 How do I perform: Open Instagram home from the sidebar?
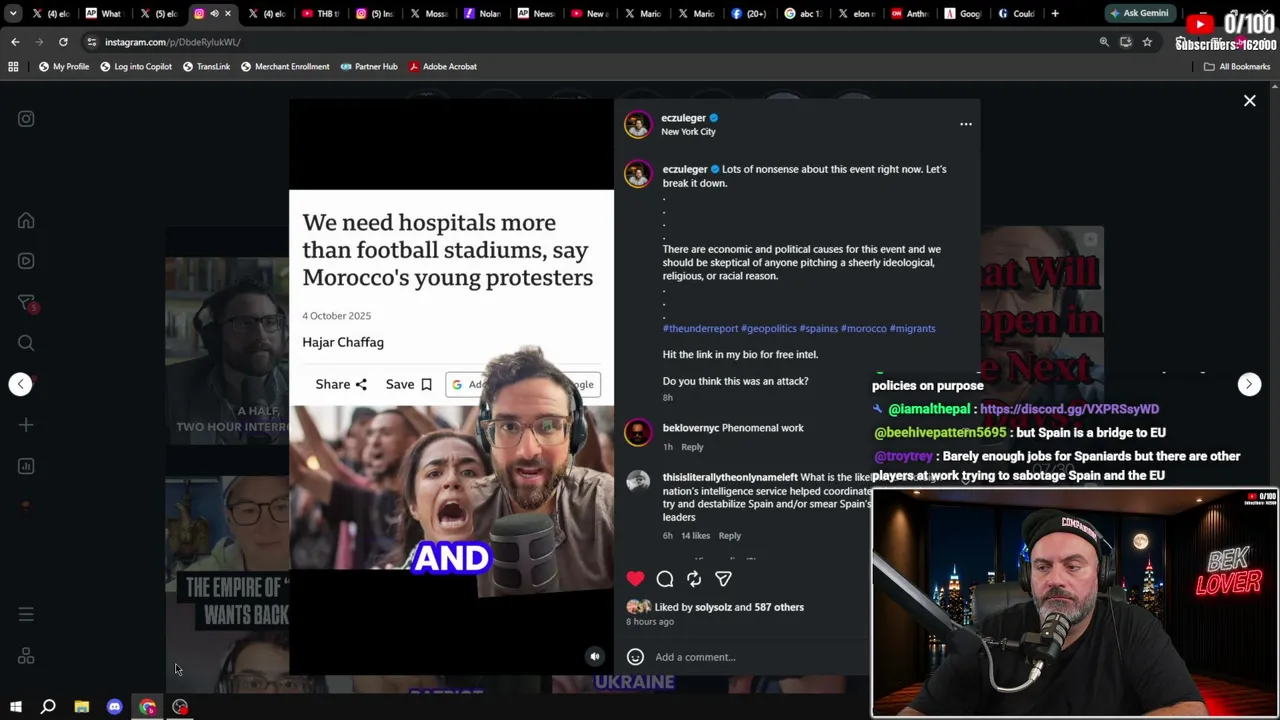(26, 221)
